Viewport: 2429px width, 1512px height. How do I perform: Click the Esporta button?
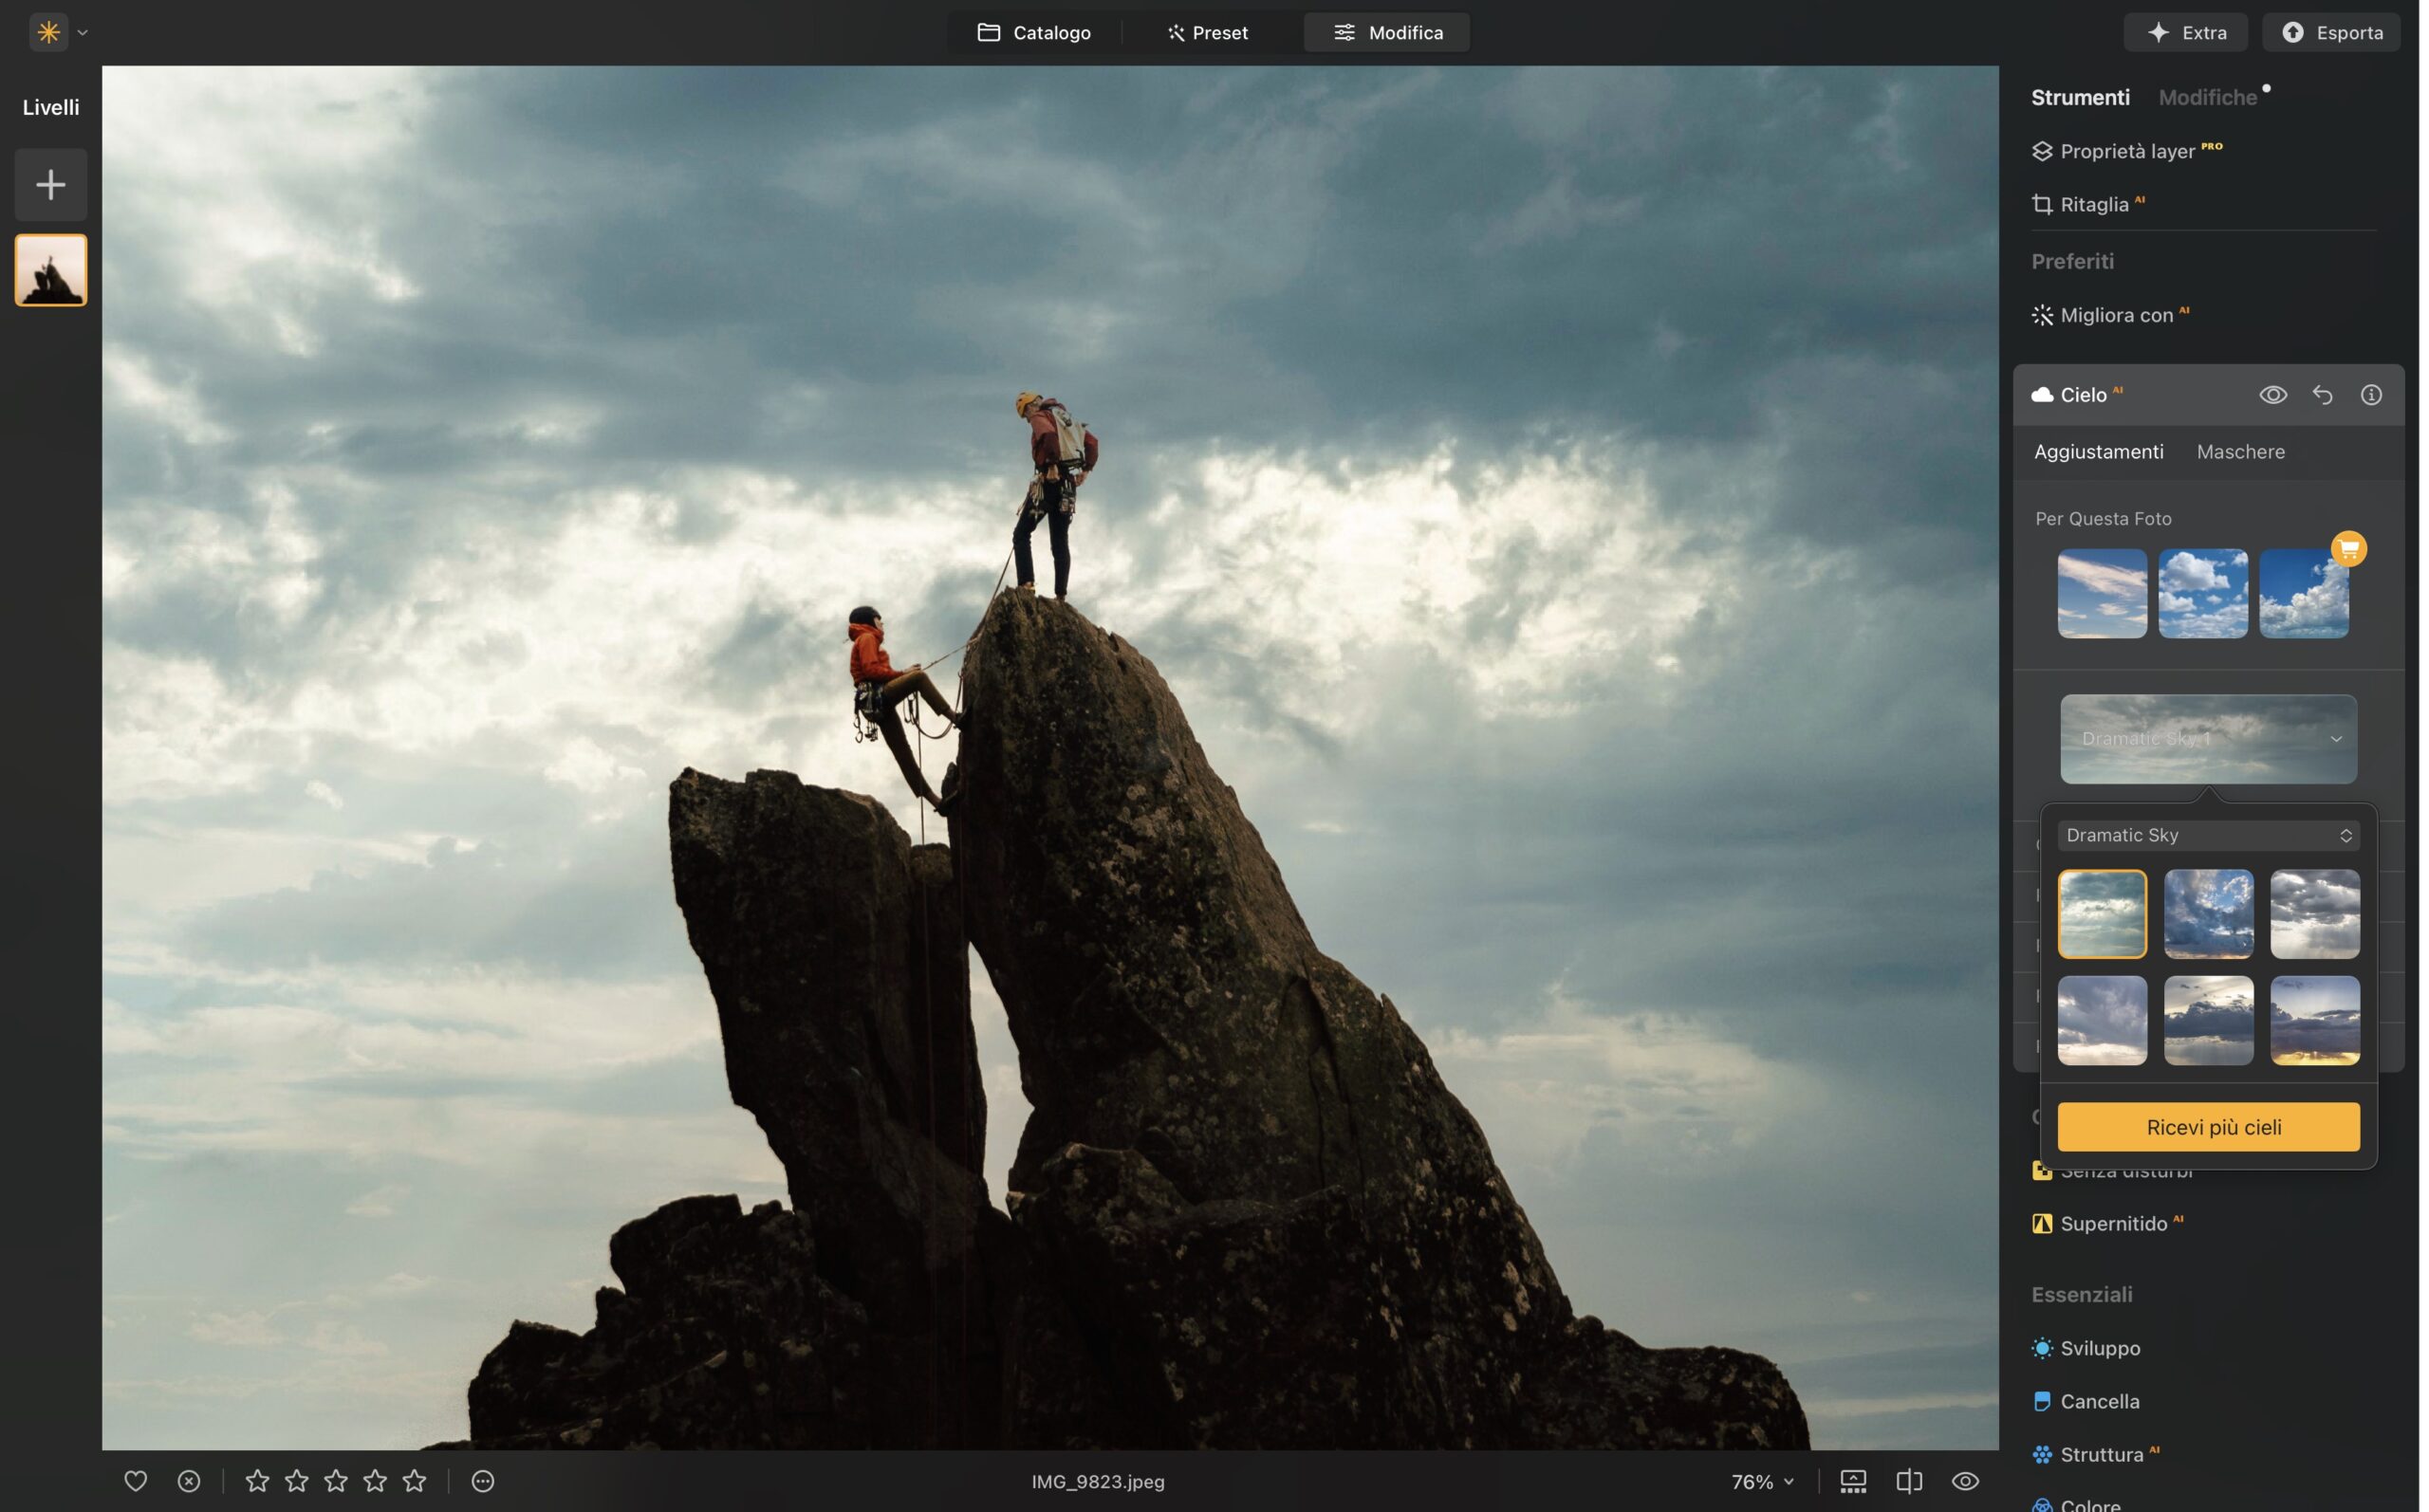(x=2331, y=33)
